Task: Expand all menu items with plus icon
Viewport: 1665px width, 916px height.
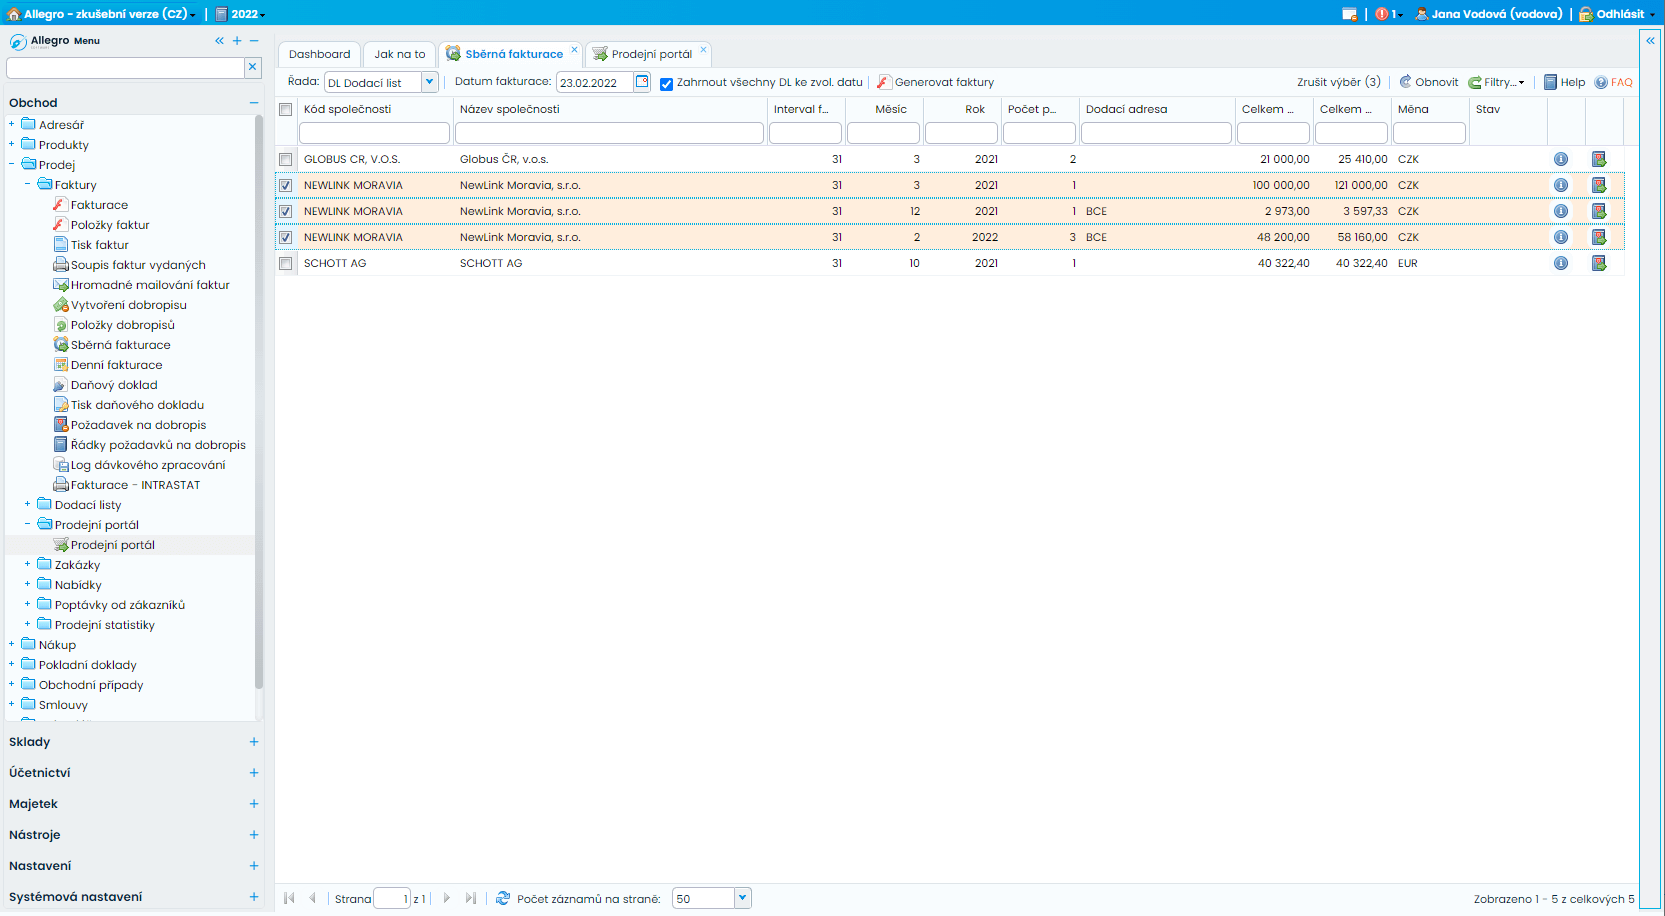Action: tap(237, 41)
